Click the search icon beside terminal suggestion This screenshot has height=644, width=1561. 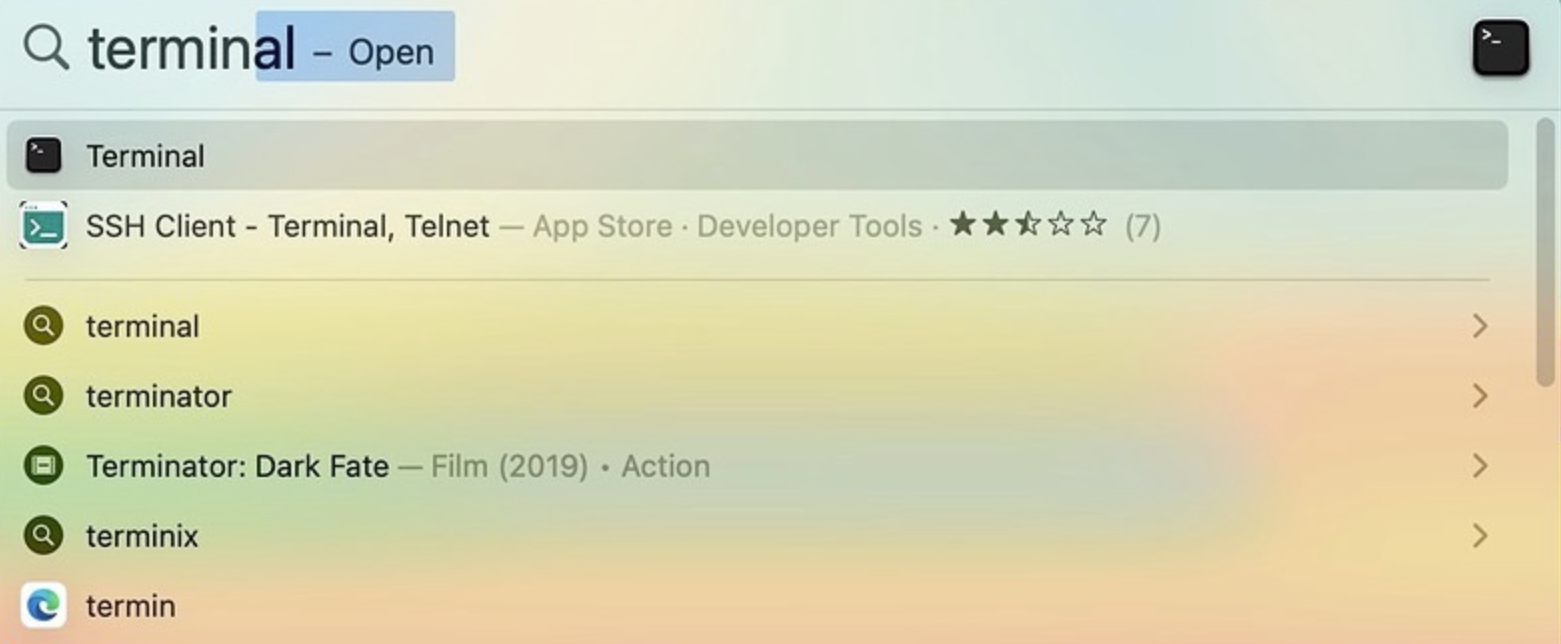click(x=43, y=326)
